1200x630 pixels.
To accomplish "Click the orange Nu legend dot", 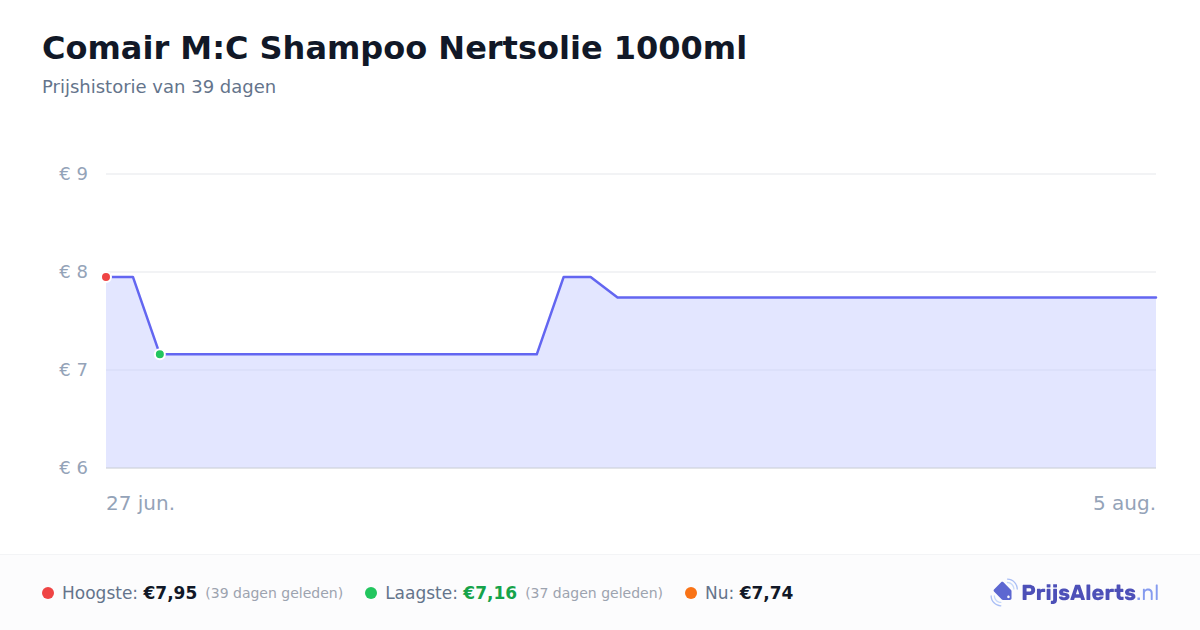I will (691, 593).
